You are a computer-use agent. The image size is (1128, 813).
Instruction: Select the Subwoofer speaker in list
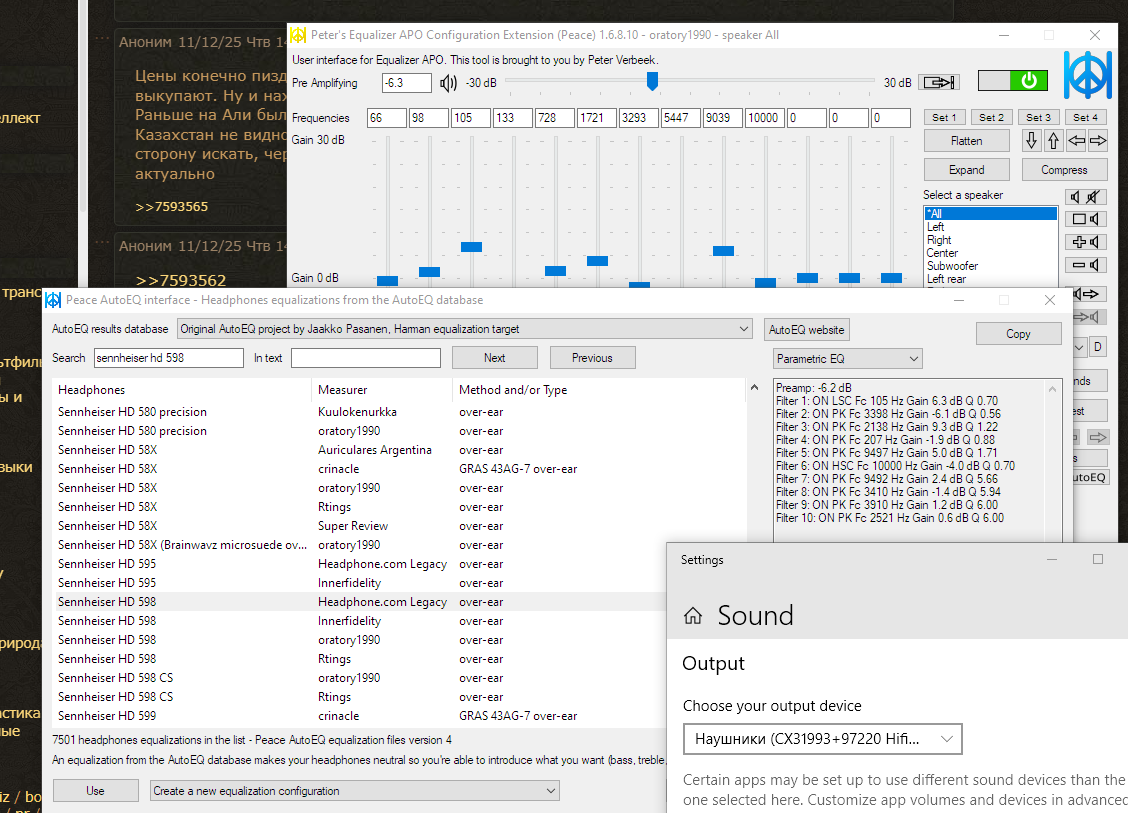pyautogui.click(x=952, y=266)
